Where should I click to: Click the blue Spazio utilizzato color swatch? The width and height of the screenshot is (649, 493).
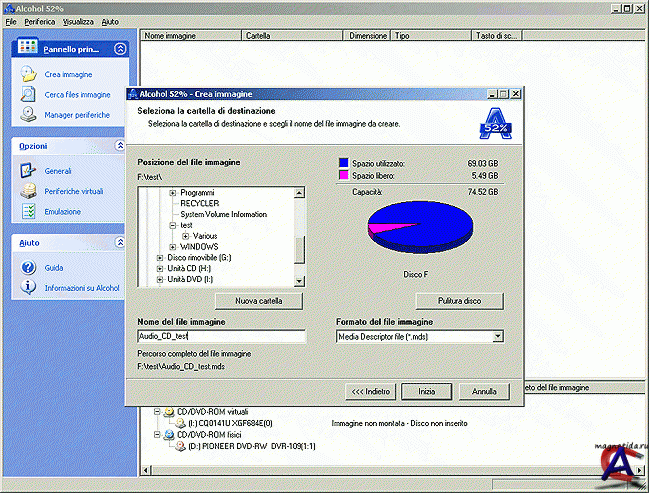point(343,161)
